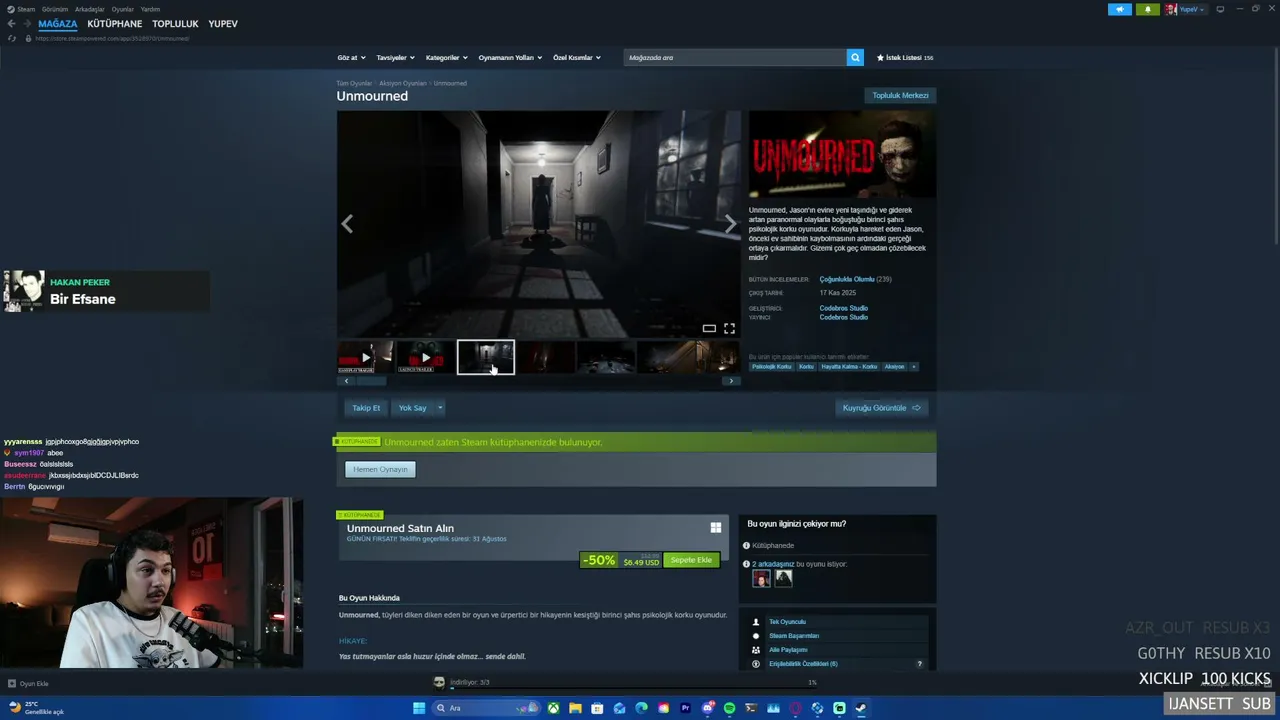Viewport: 1280px width, 720px height.
Task: Open the Oyunlar menu
Action: pyautogui.click(x=122, y=9)
